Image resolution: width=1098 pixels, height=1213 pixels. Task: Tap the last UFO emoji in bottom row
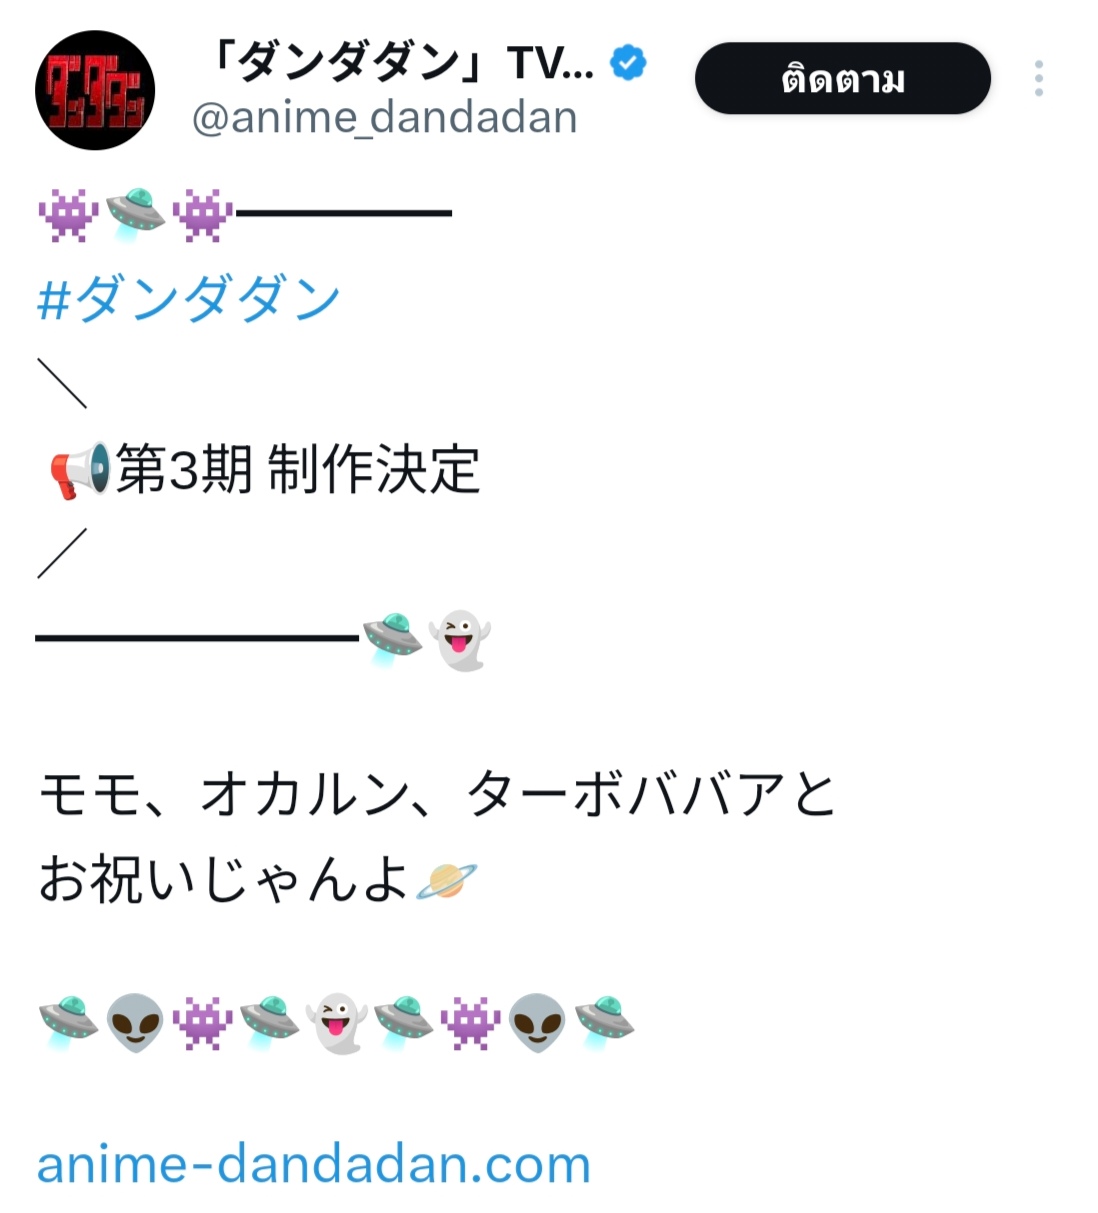(605, 1022)
